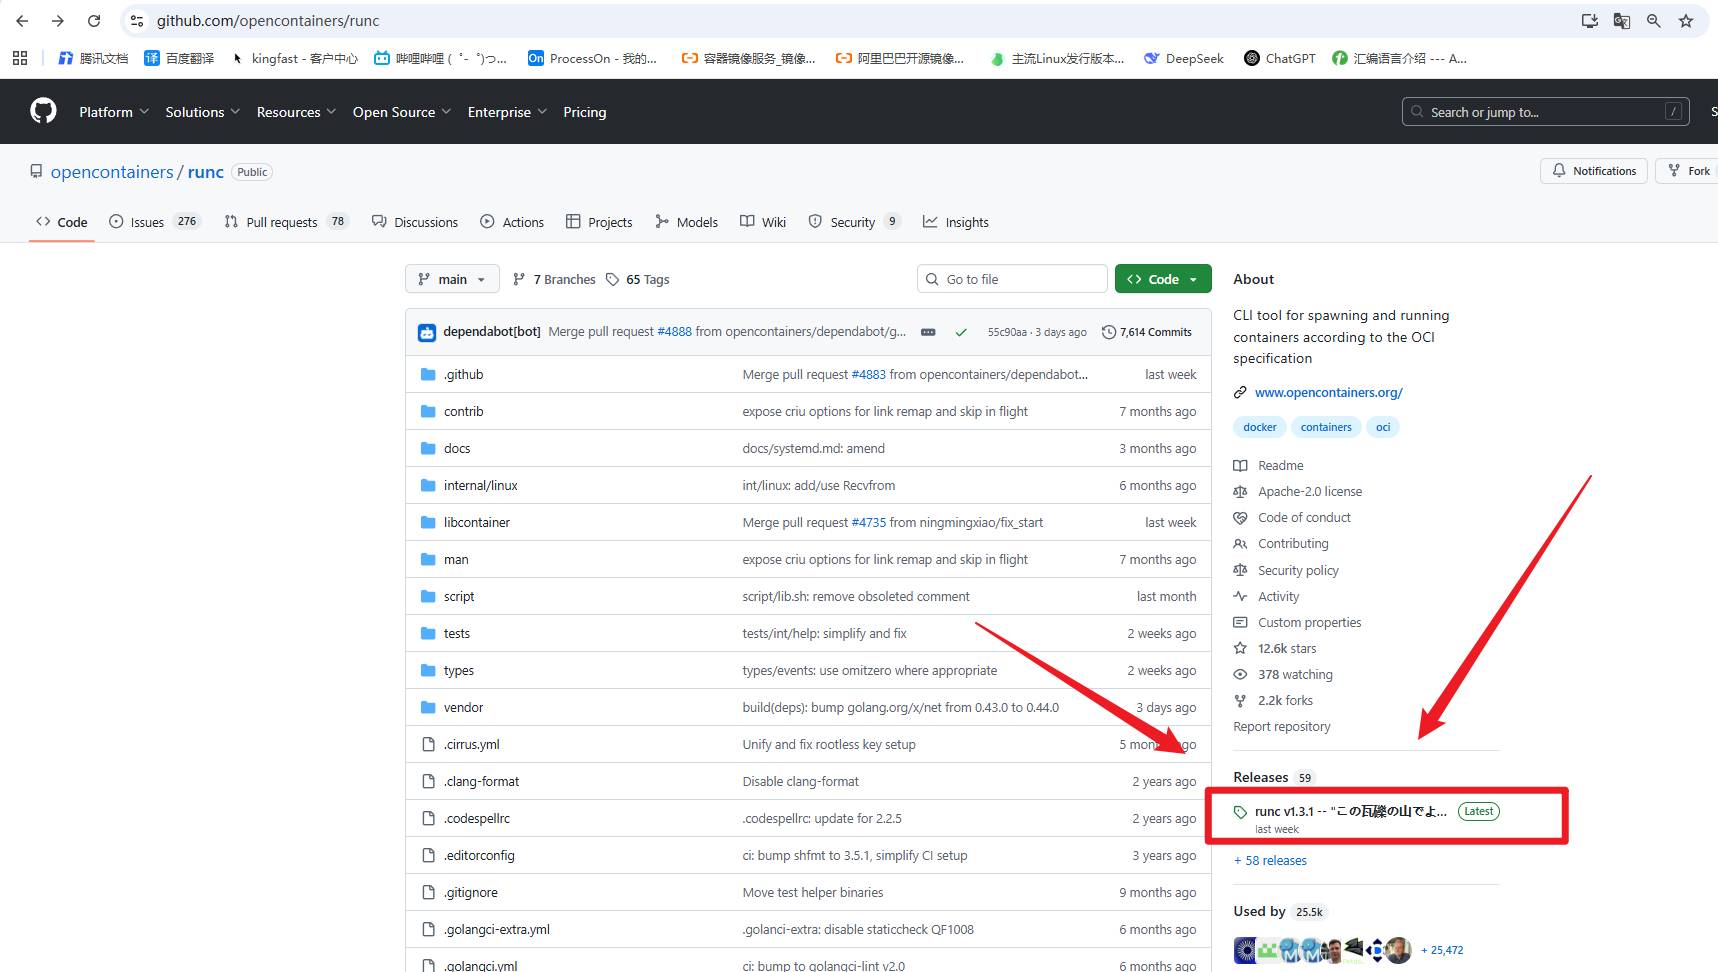View commit status green checkmark
Screen dimensions: 1718x972
click(961, 332)
